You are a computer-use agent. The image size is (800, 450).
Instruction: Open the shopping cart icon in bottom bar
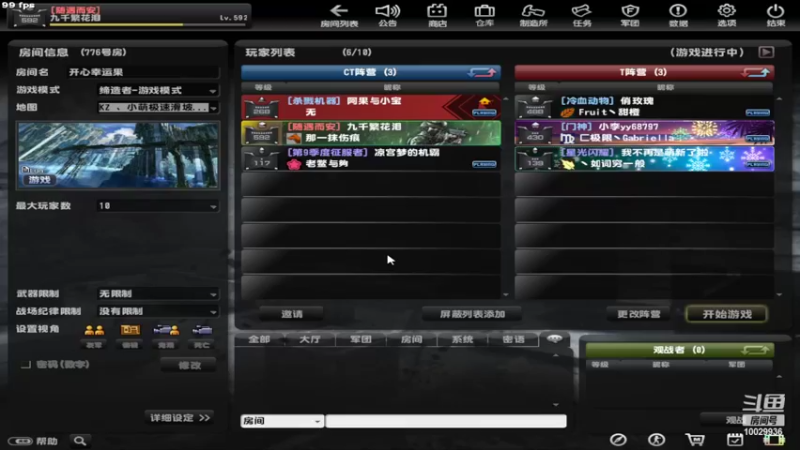(695, 439)
